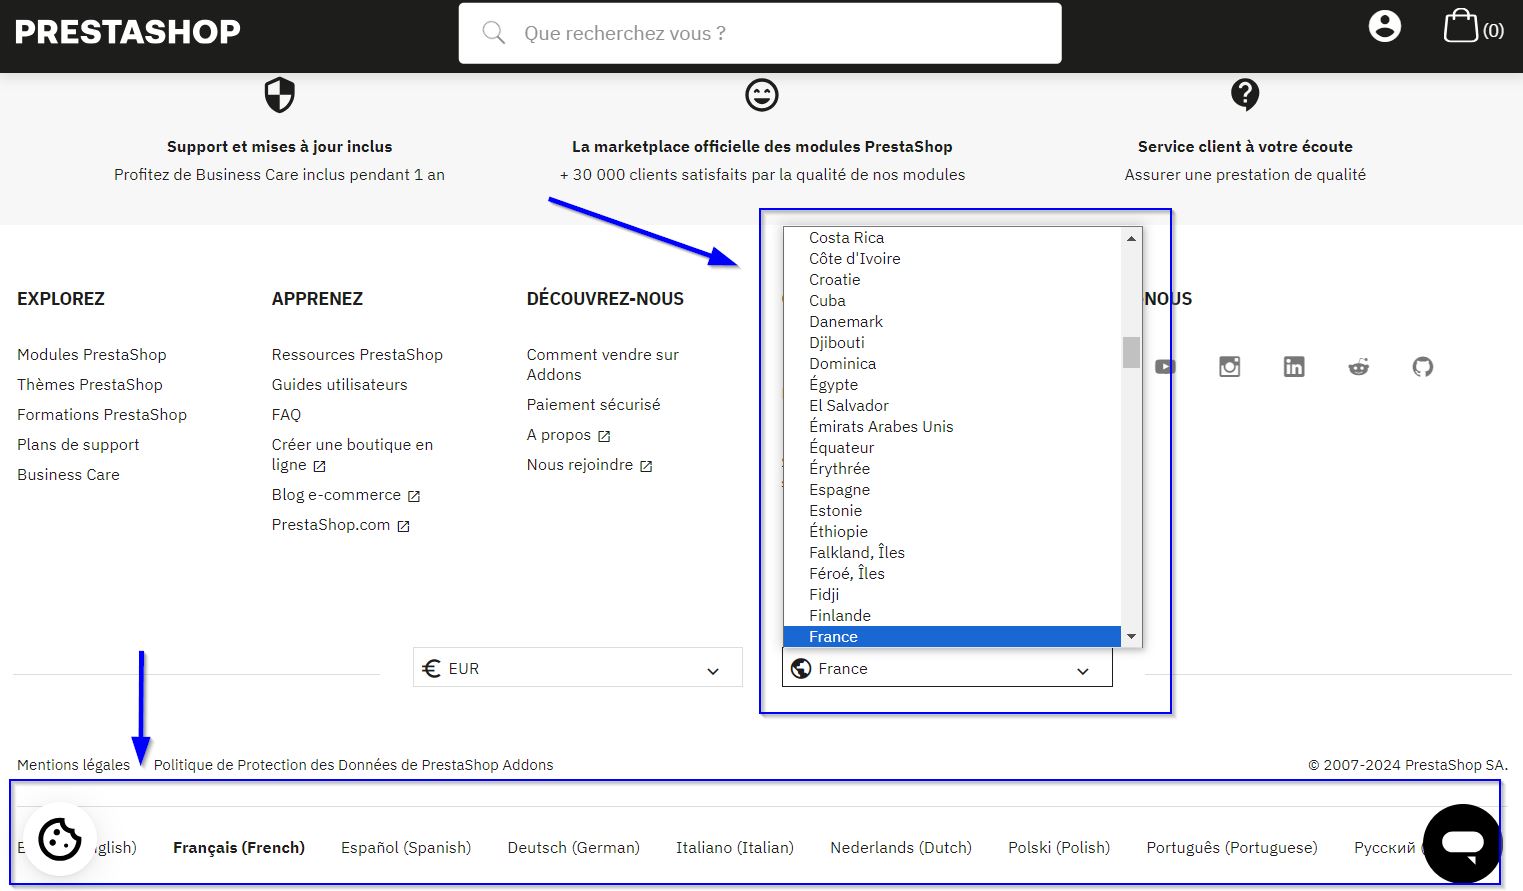Collapse the France country dropdown
Screen dimensions: 1523x891
(x=946, y=668)
